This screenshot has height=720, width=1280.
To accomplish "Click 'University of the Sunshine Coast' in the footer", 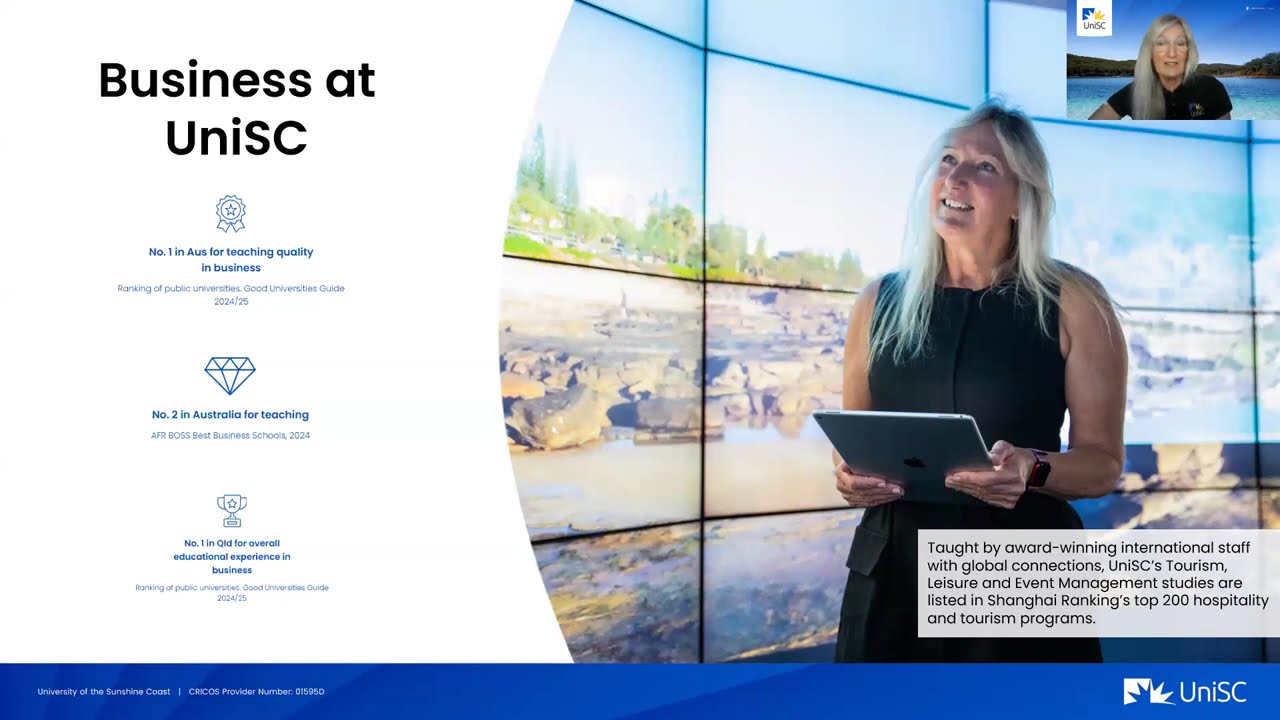I will pyautogui.click(x=104, y=692).
